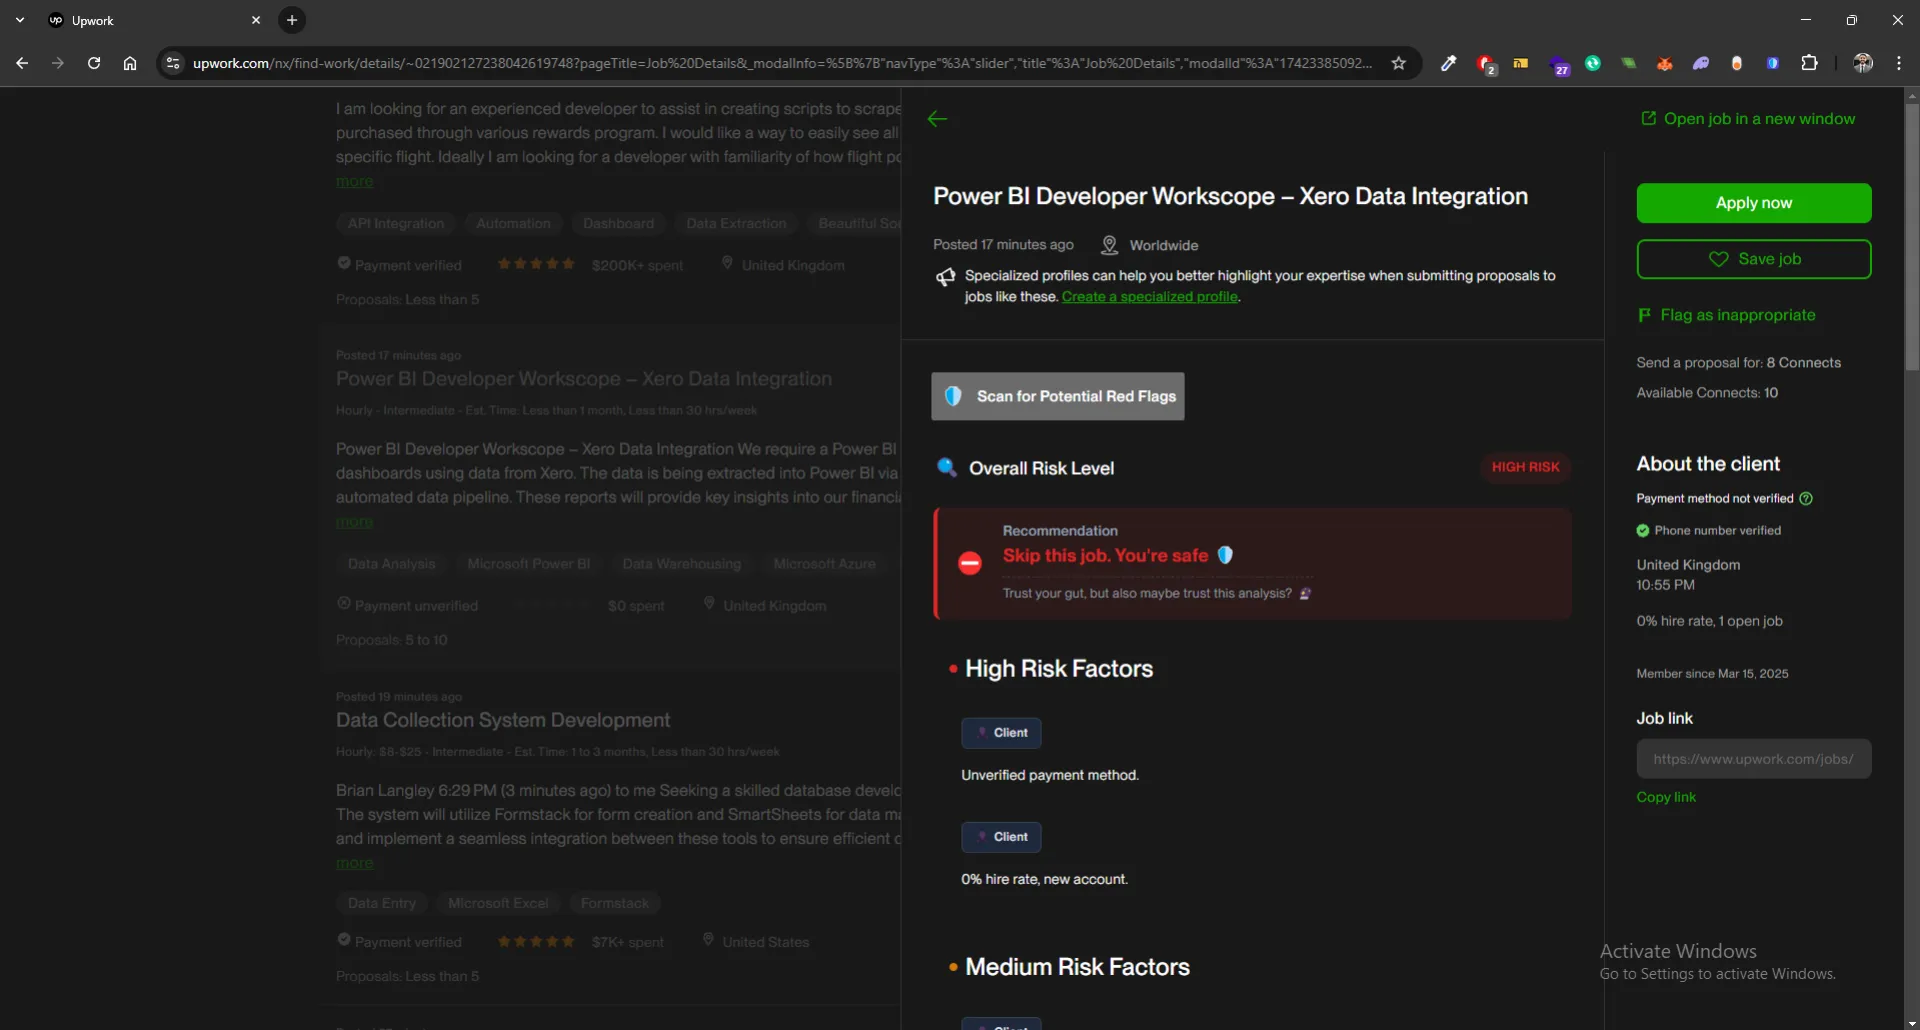
Task: Click Copy link under Job link
Action: (x=1665, y=797)
